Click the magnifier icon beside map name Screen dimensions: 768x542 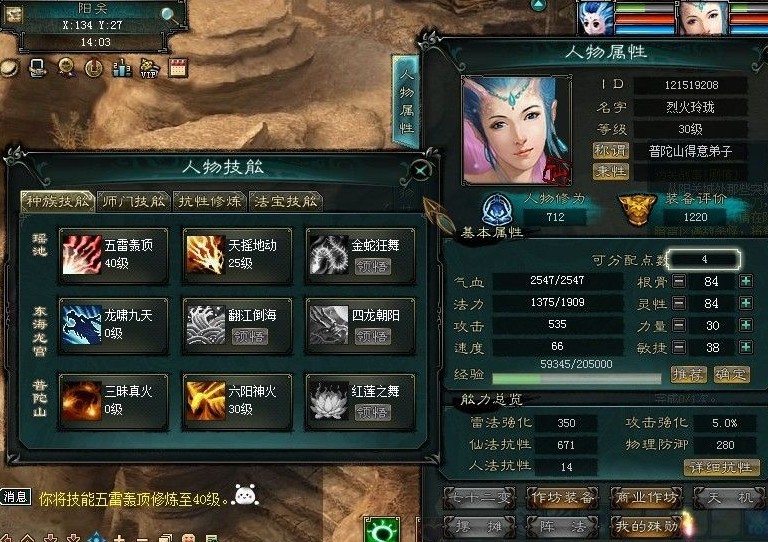tap(170, 15)
